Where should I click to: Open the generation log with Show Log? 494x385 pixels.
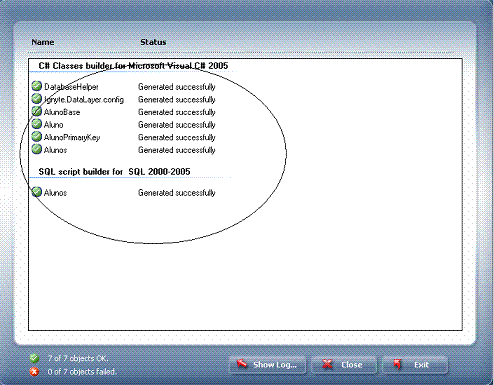[268, 365]
